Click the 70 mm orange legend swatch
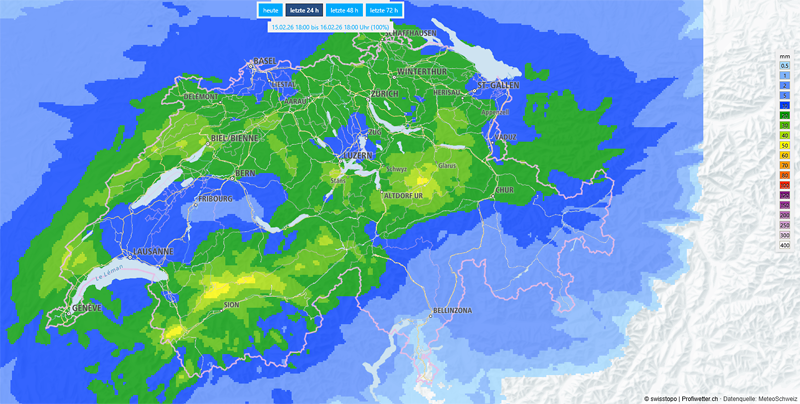The image size is (800, 404). 785,165
